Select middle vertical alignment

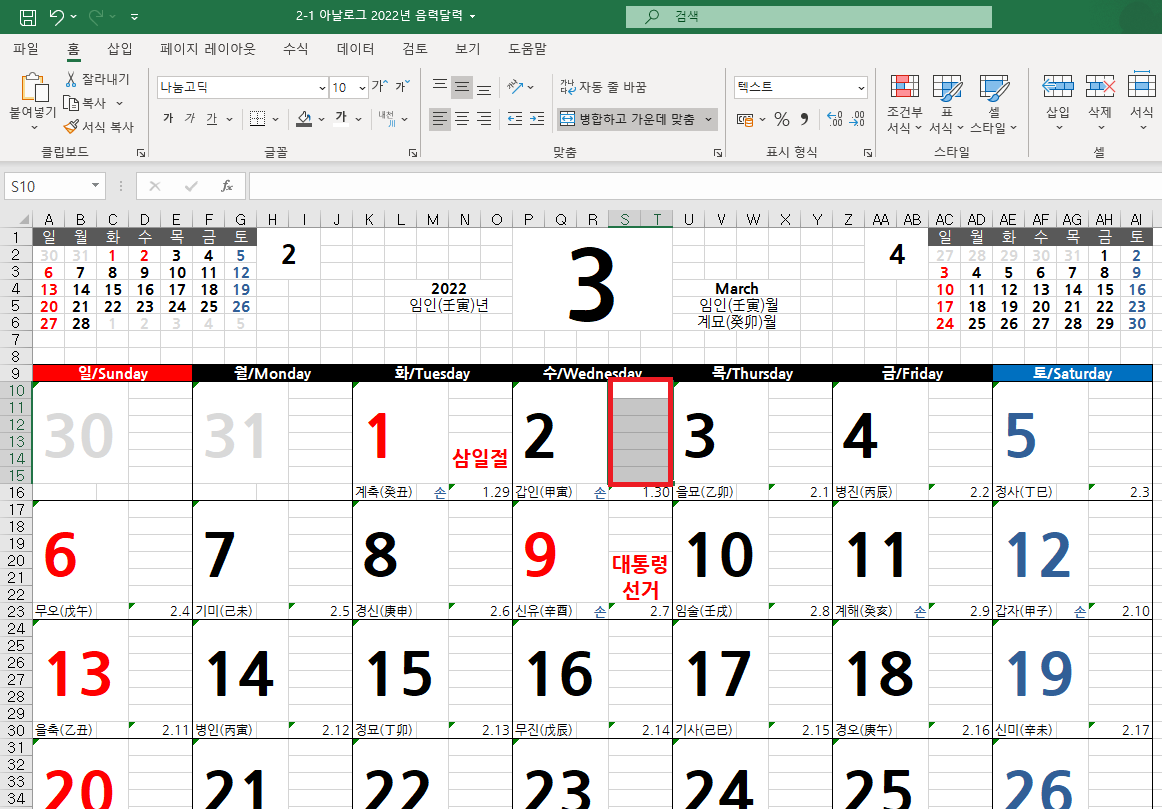462,87
